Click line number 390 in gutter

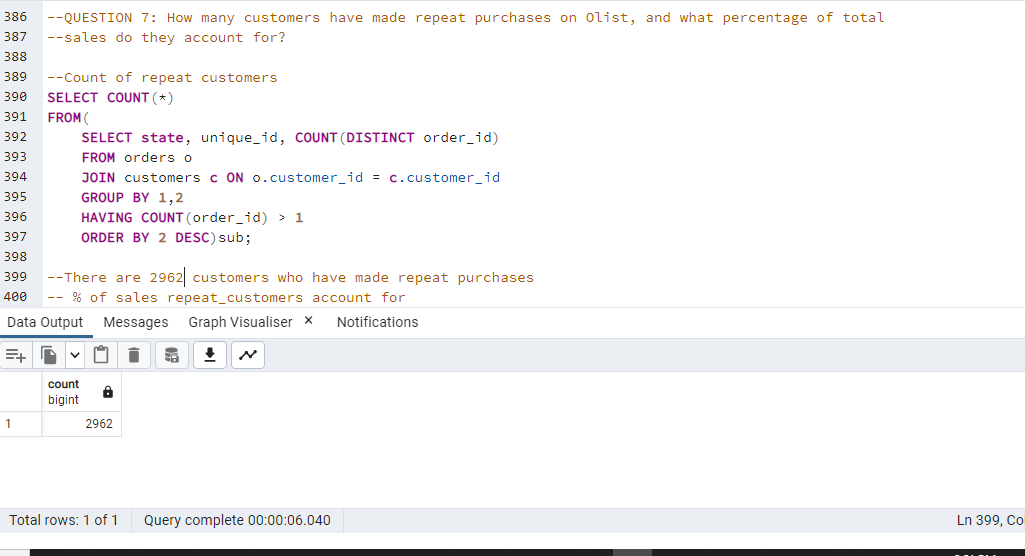tap(16, 97)
